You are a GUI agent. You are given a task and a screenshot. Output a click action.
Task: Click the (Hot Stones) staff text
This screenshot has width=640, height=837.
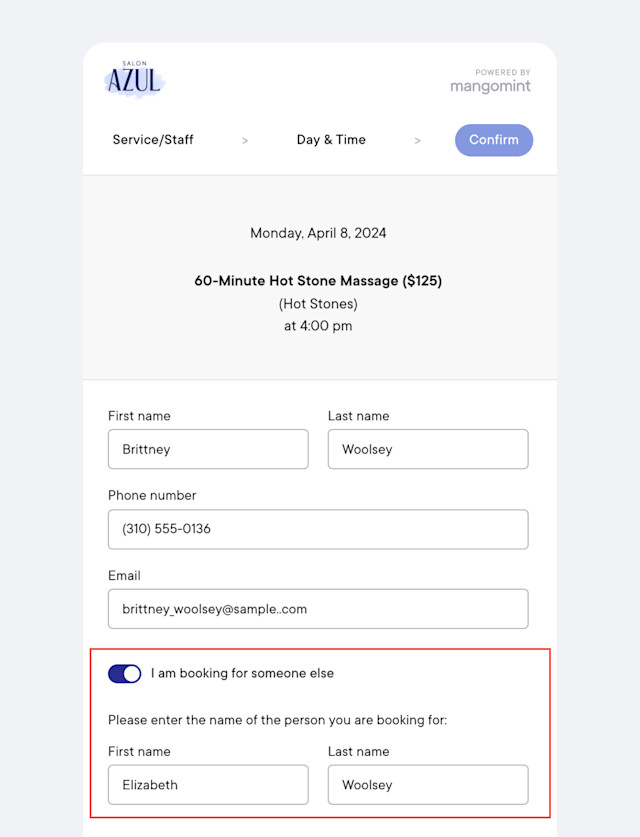[318, 304]
